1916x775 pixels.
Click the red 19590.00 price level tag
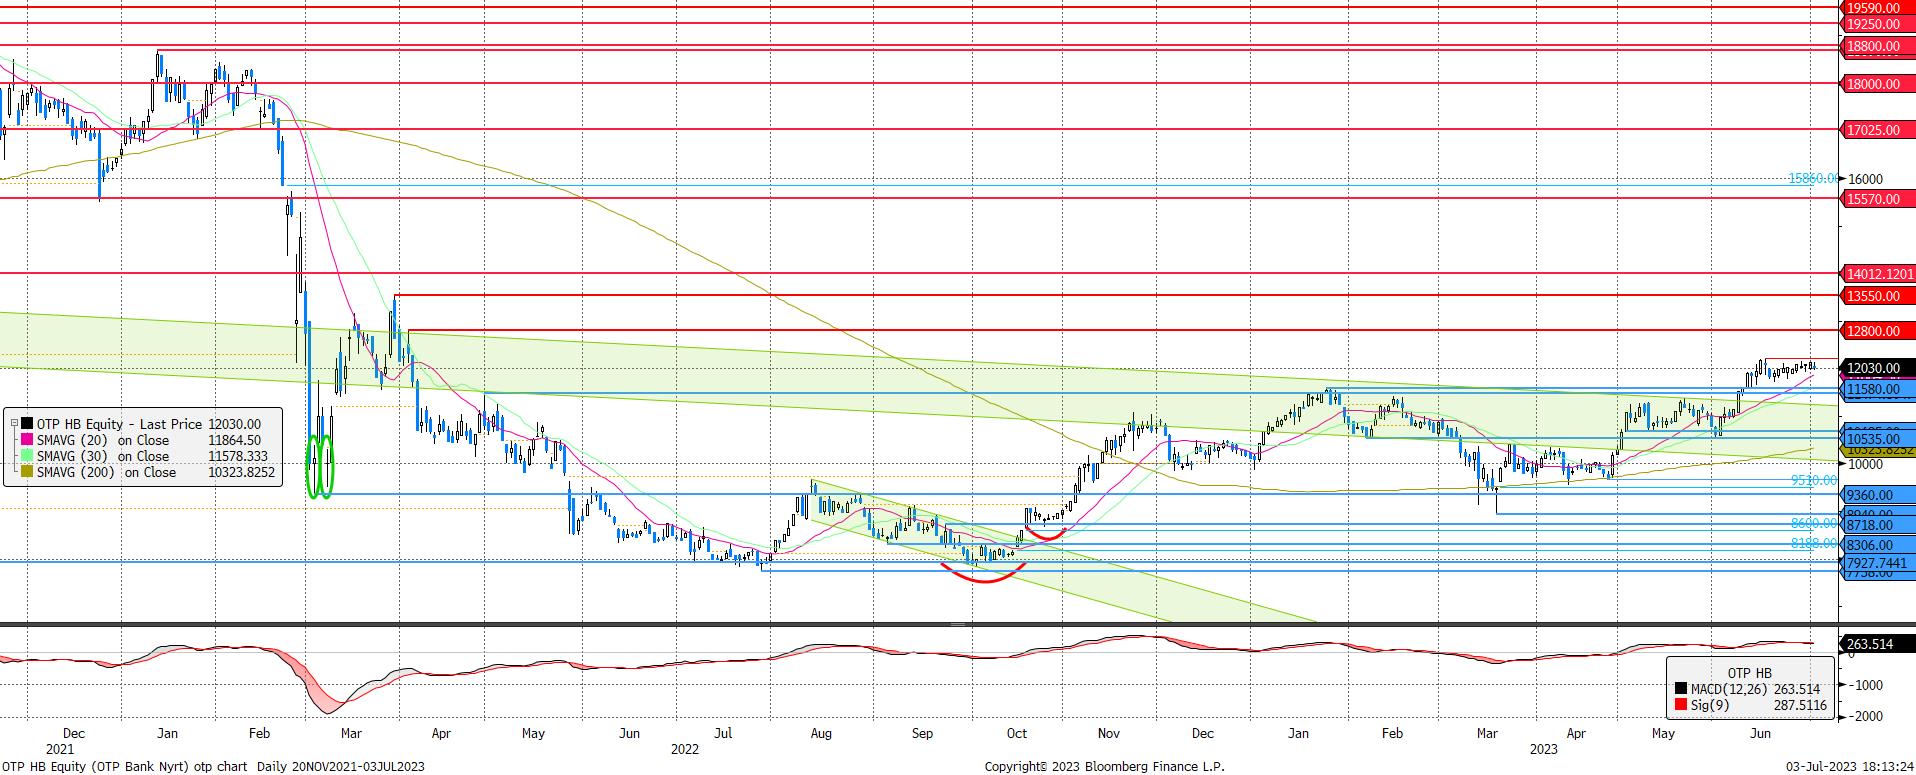click(x=1878, y=7)
